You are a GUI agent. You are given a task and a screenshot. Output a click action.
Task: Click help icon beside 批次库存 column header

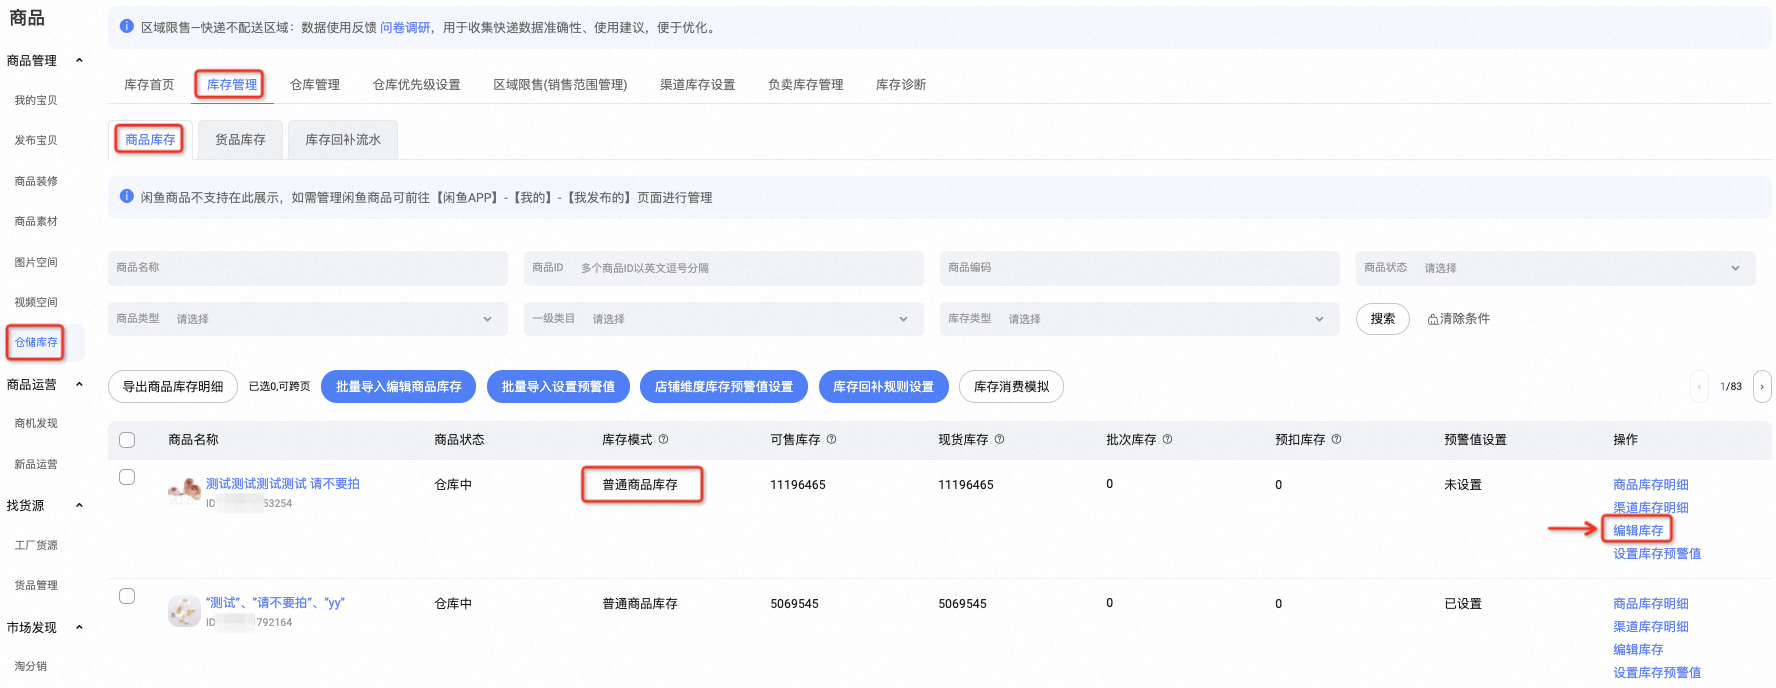(1167, 439)
